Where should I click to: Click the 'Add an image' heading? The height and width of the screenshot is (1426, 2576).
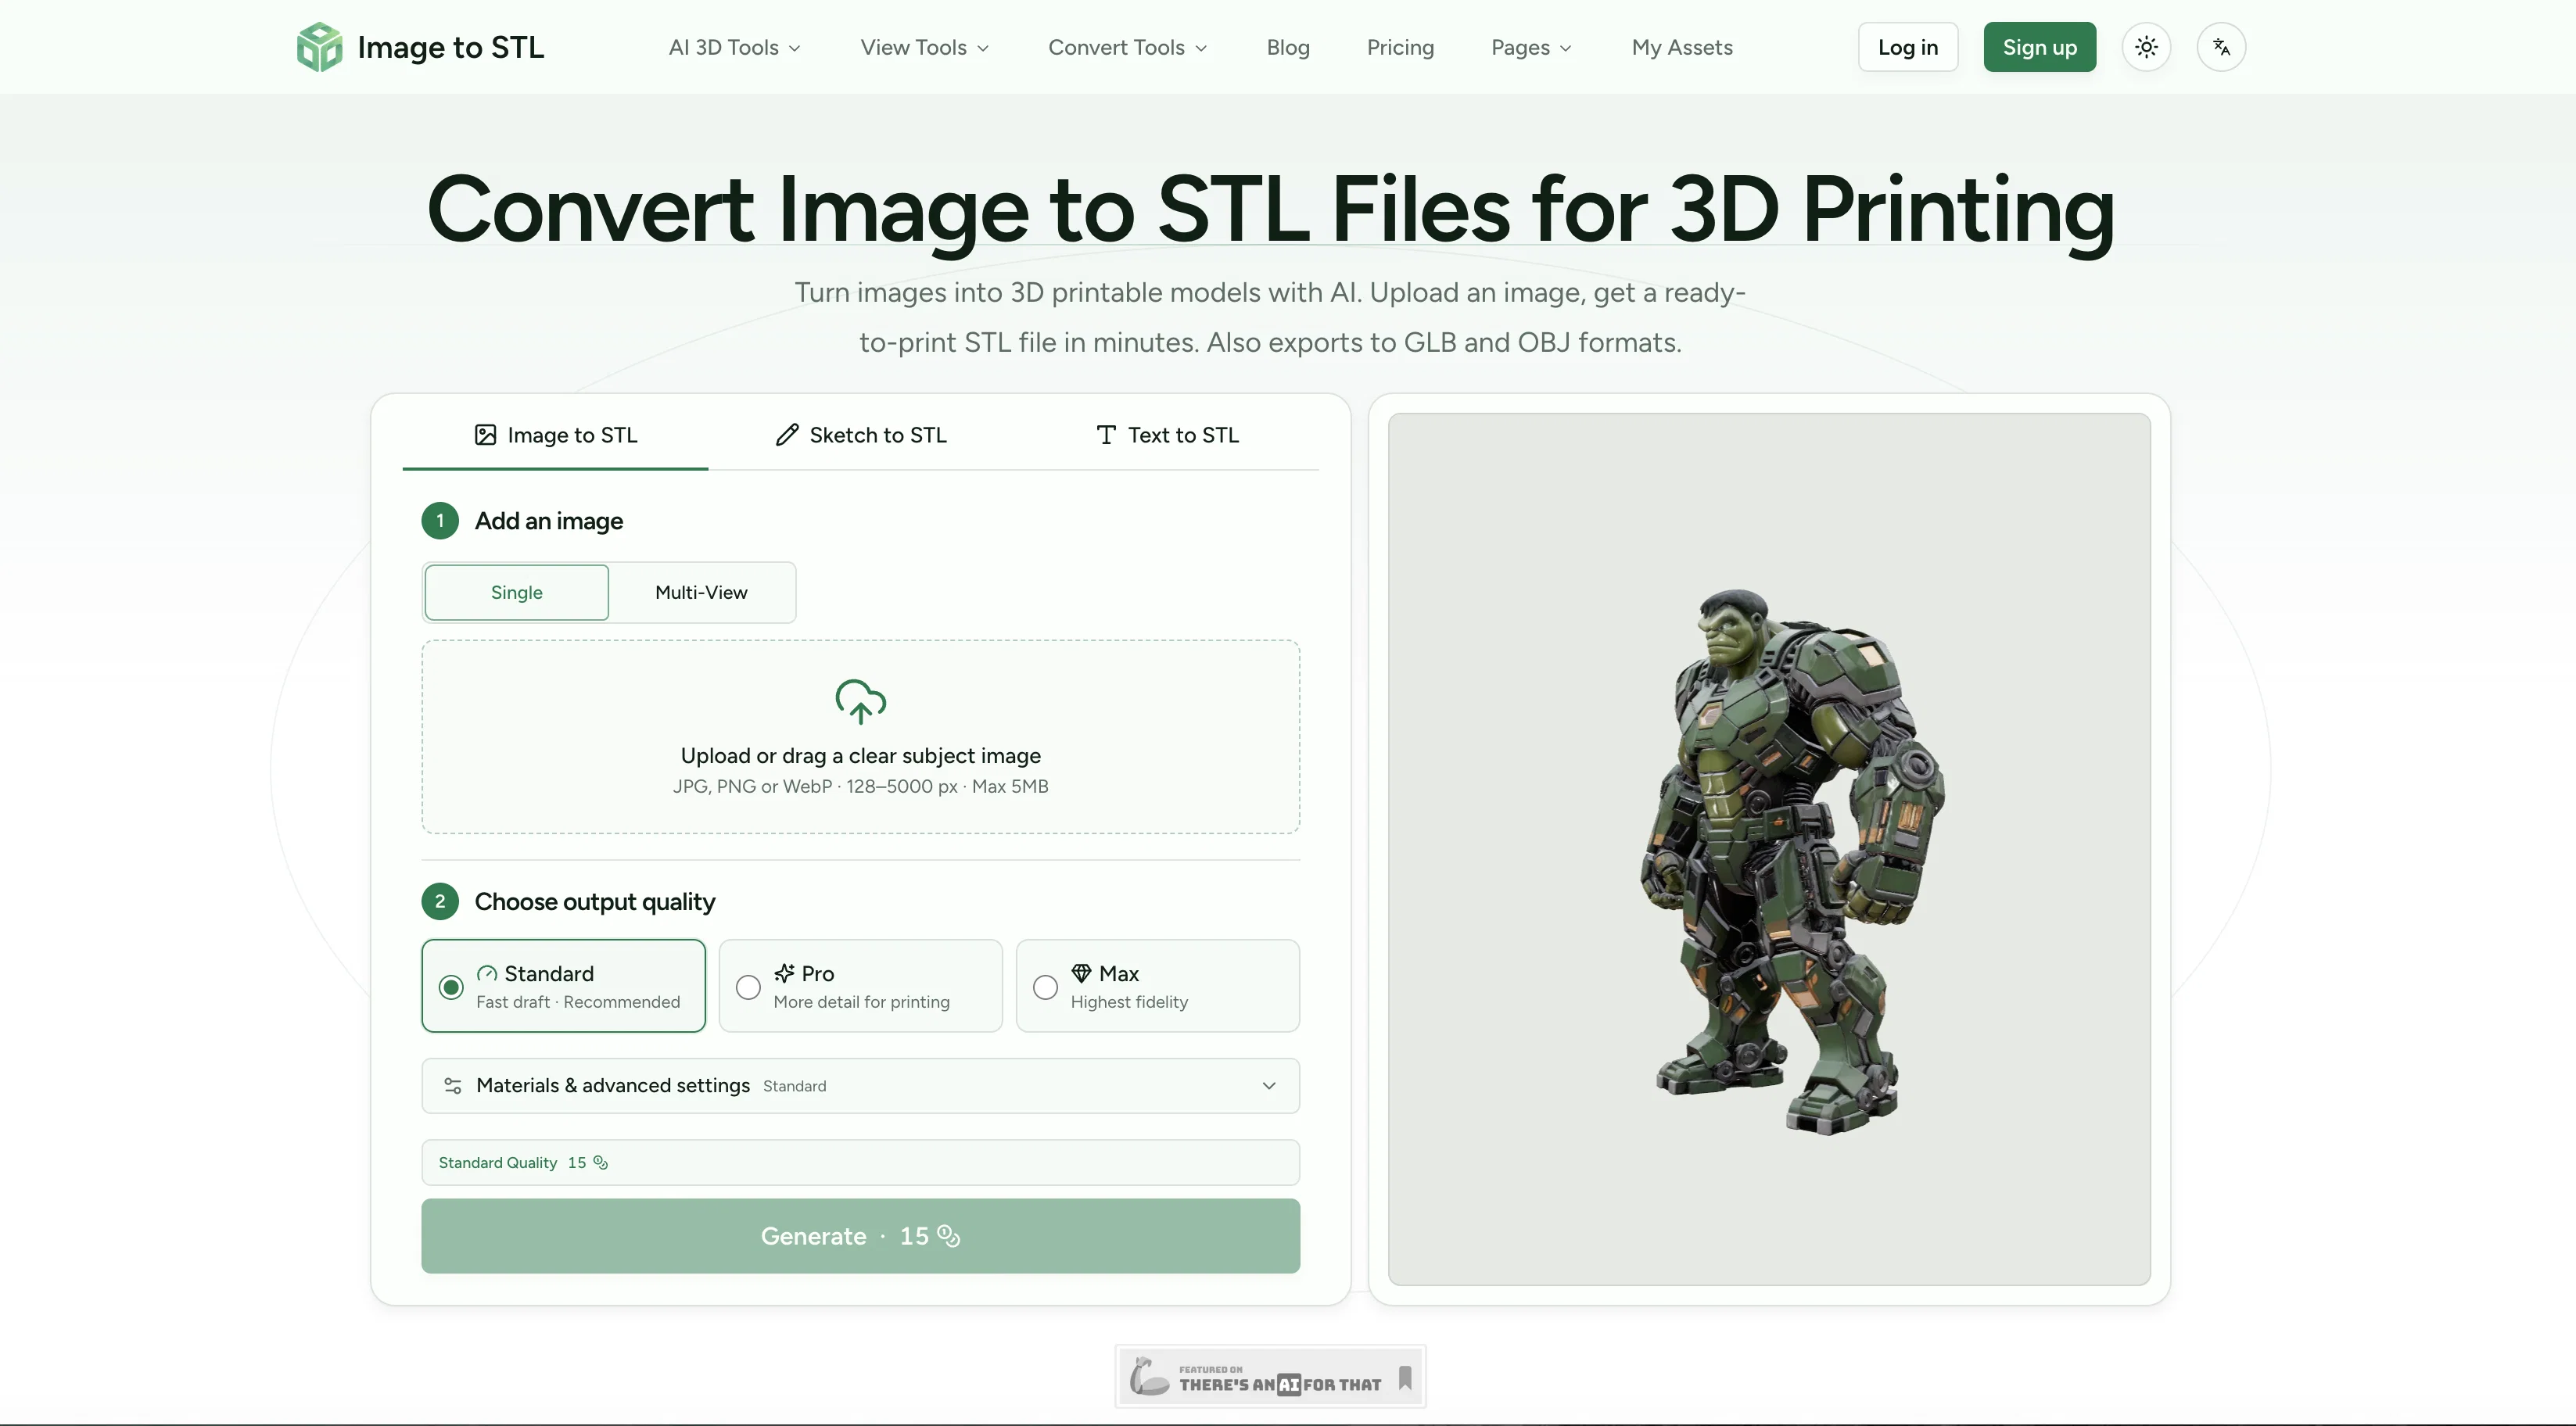548,521
